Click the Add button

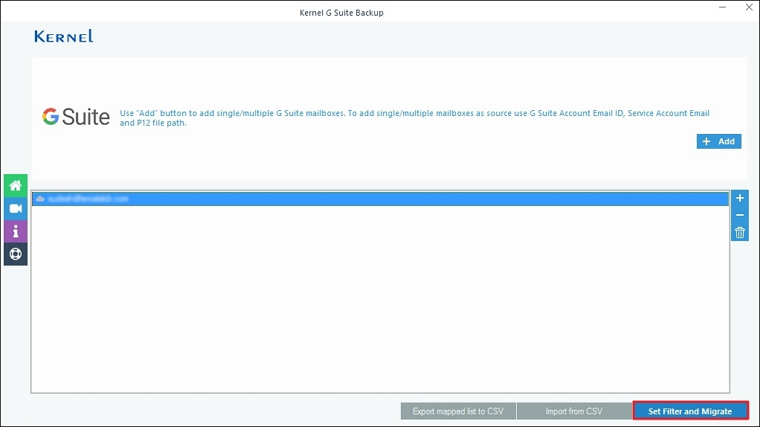pyautogui.click(x=719, y=142)
